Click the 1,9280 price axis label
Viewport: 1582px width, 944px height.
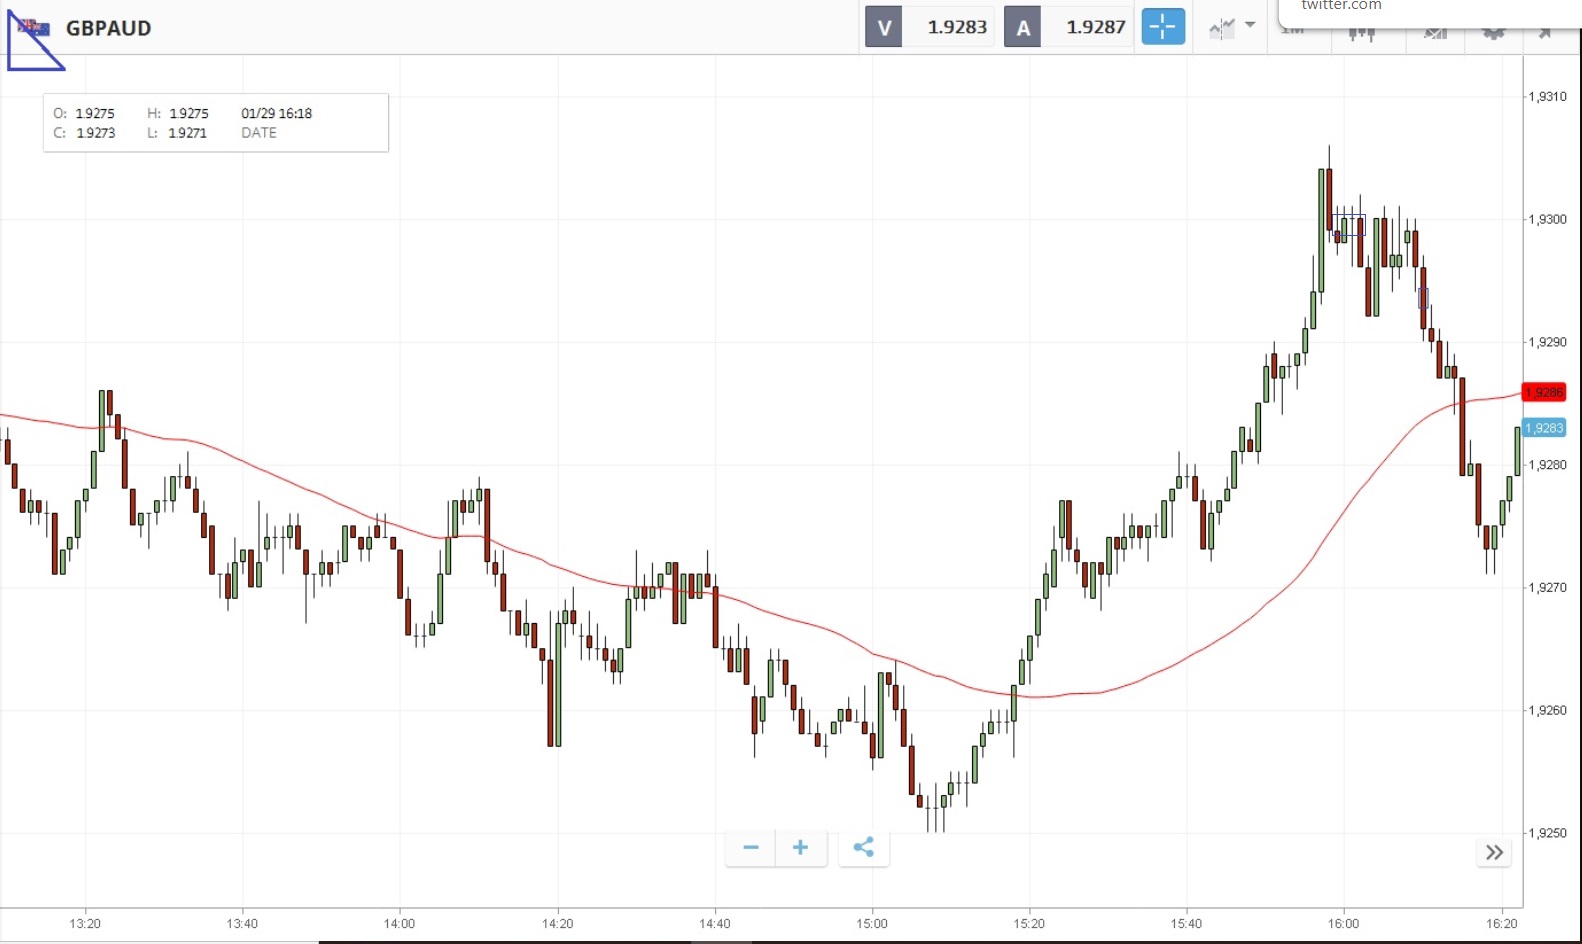[1547, 465]
